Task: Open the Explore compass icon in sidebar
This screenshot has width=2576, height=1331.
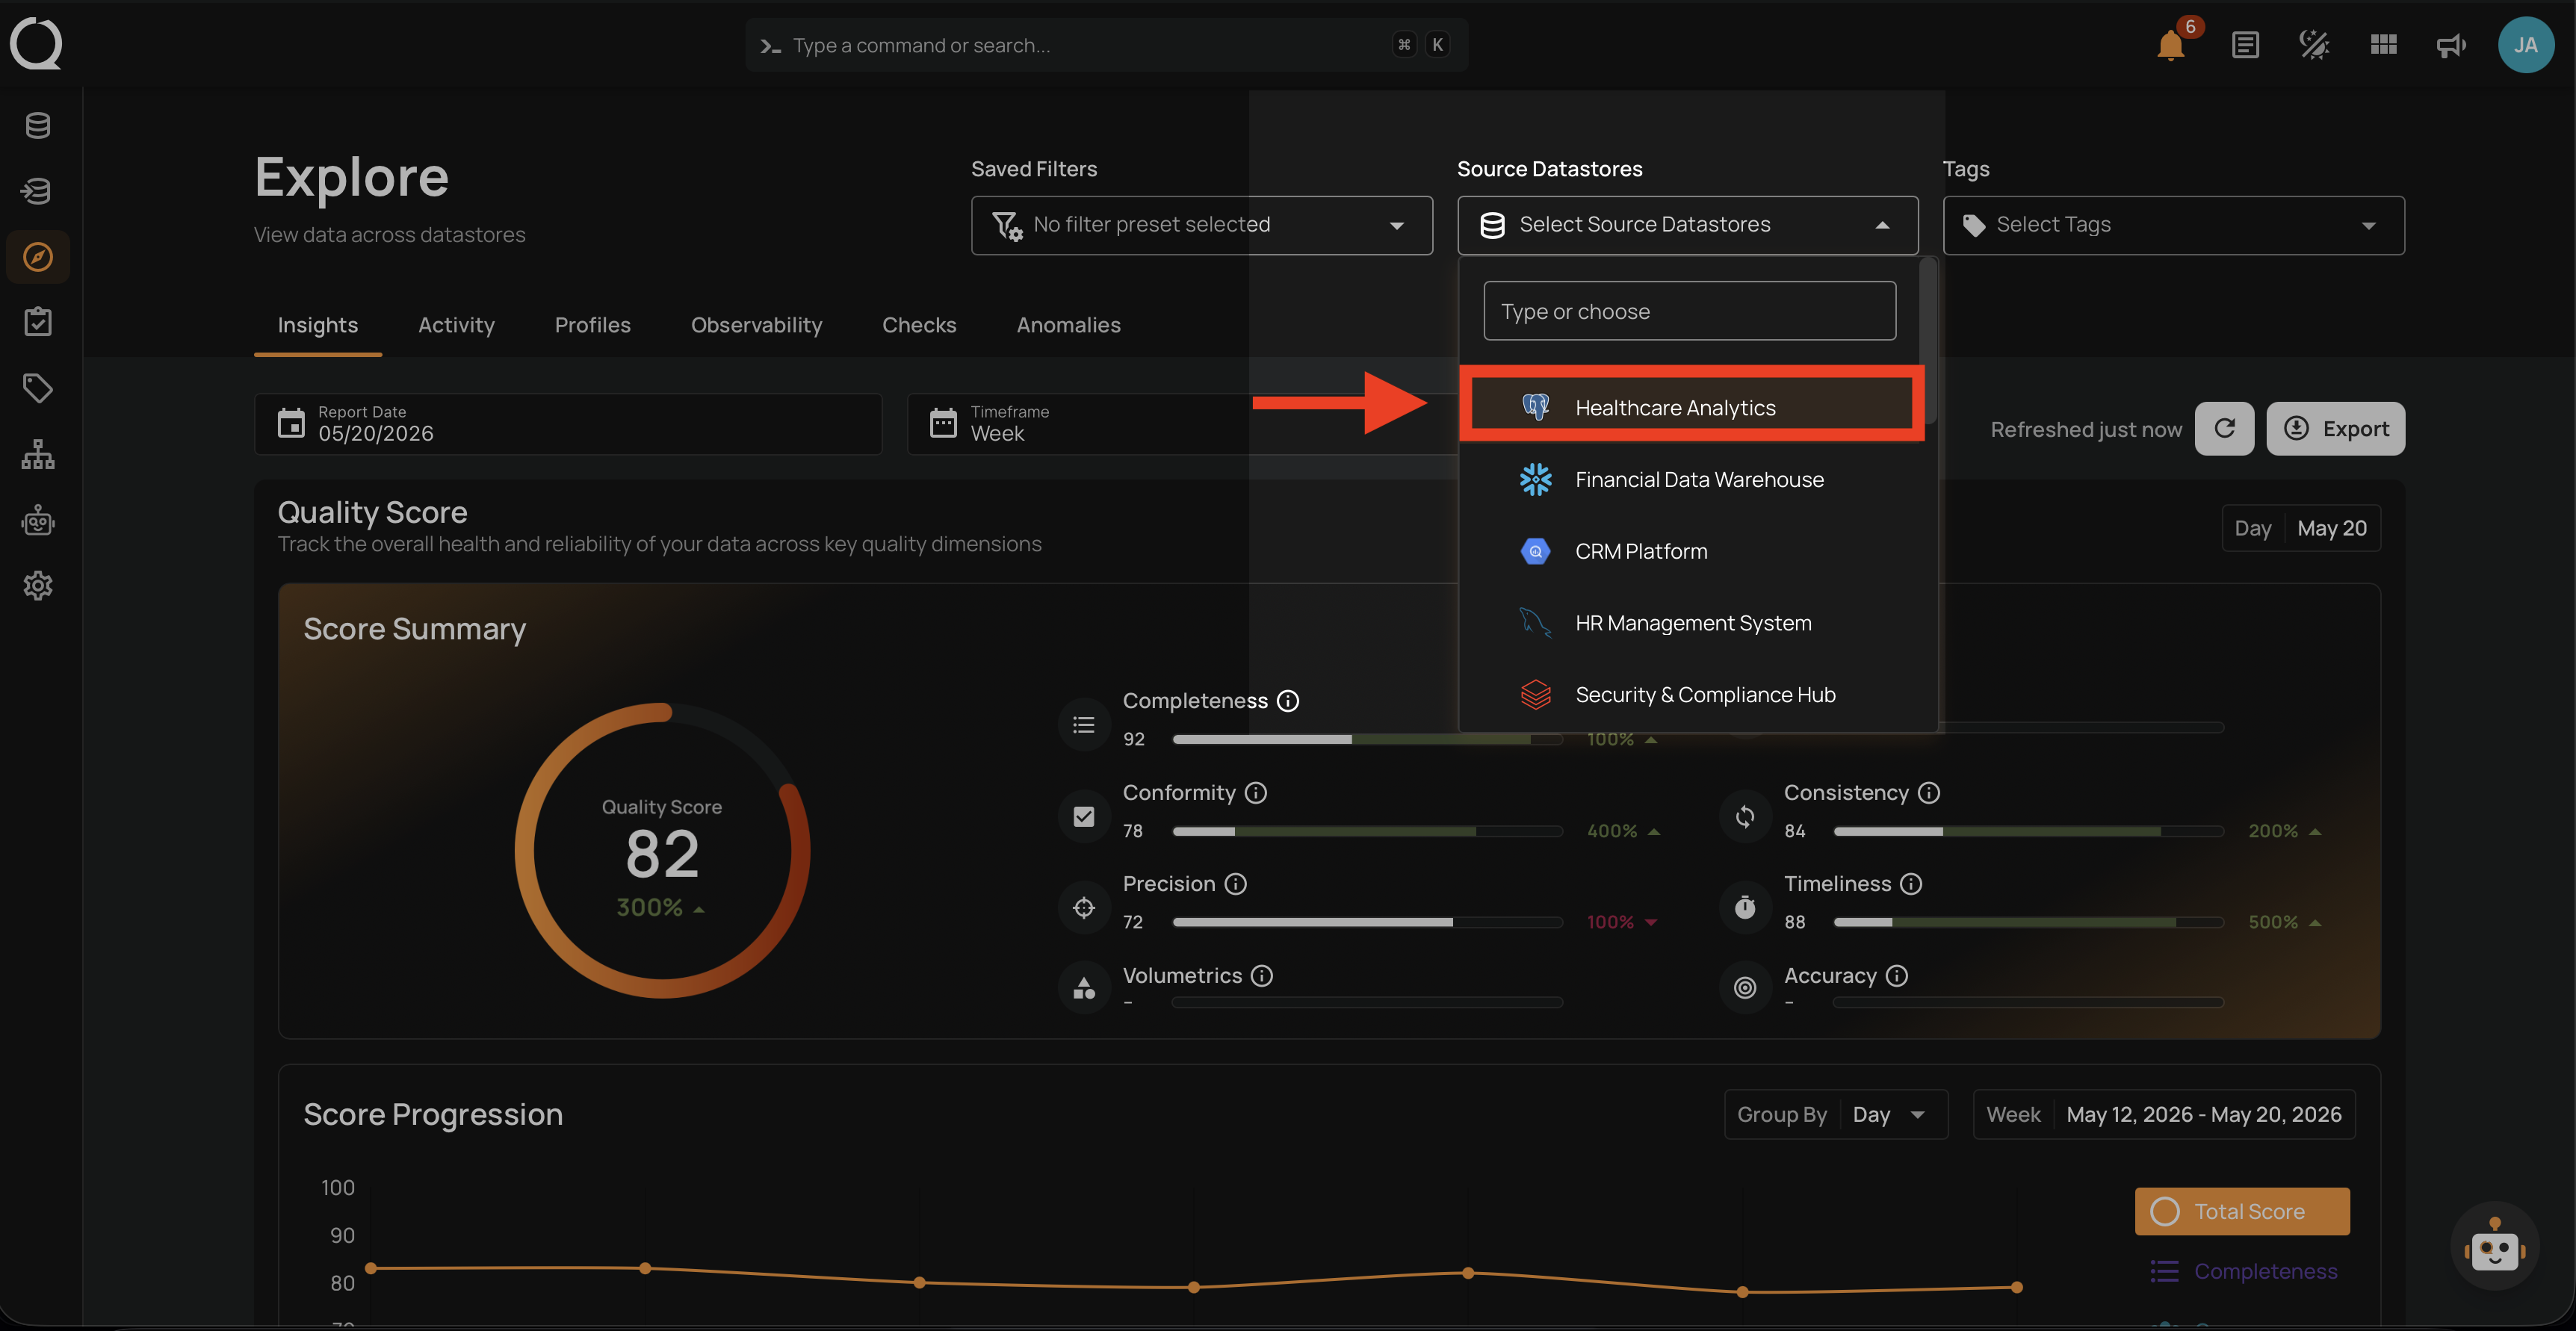Action: 38,257
